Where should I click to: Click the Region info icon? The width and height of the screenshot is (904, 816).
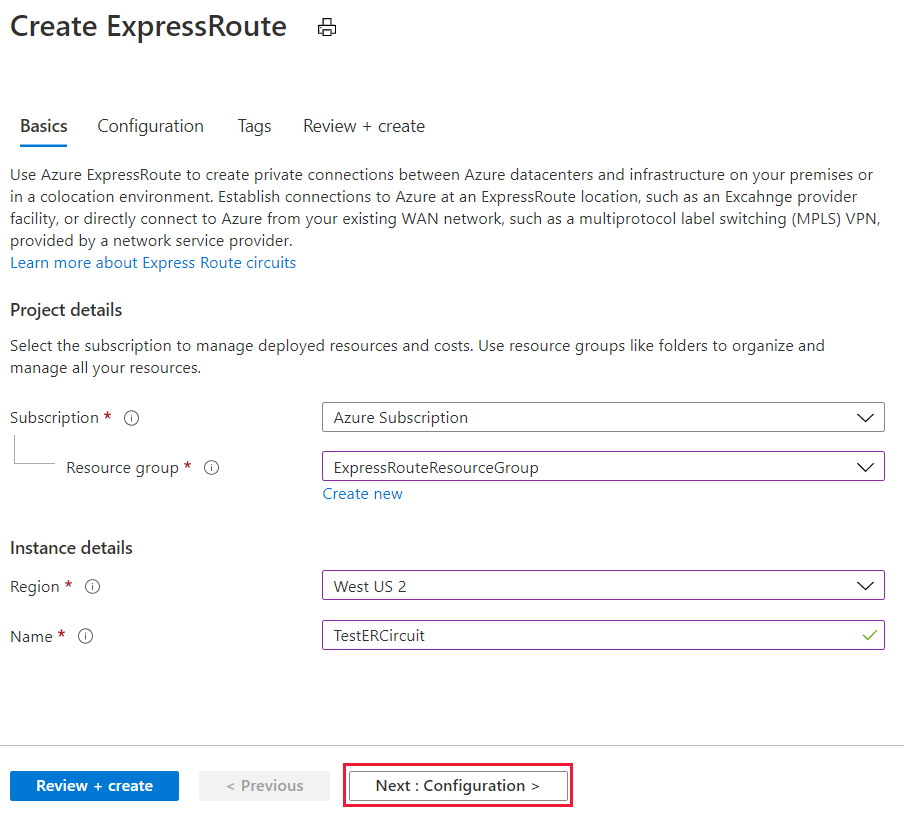point(93,587)
